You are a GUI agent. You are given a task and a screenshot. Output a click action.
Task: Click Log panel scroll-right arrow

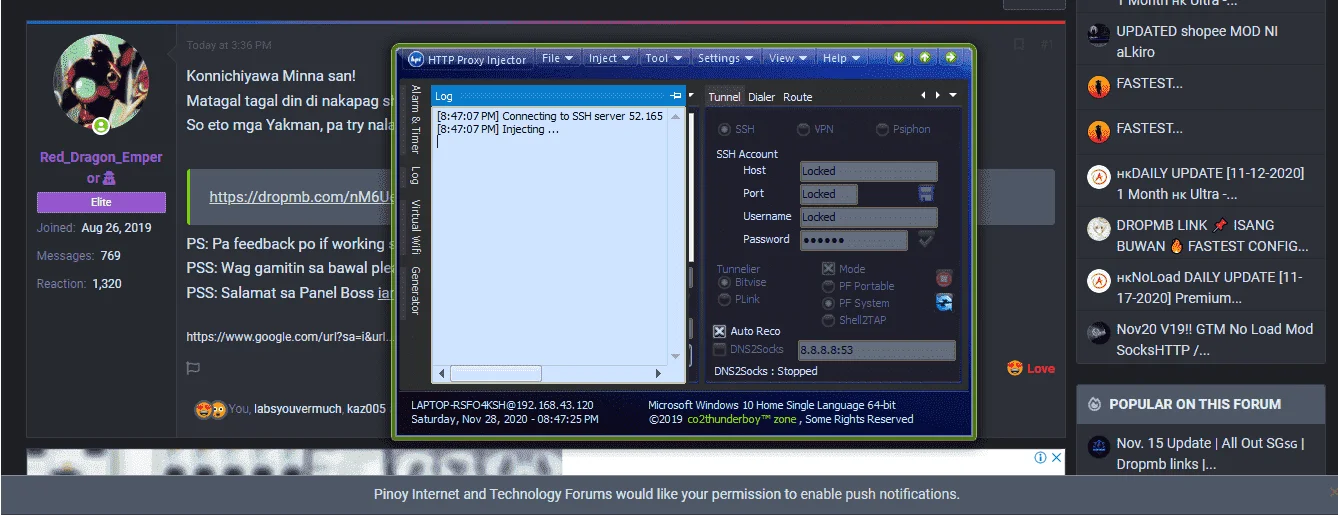tap(658, 373)
